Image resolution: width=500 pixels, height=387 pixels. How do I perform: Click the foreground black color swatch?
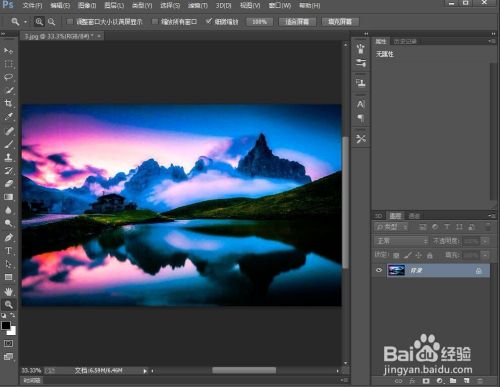5,325
